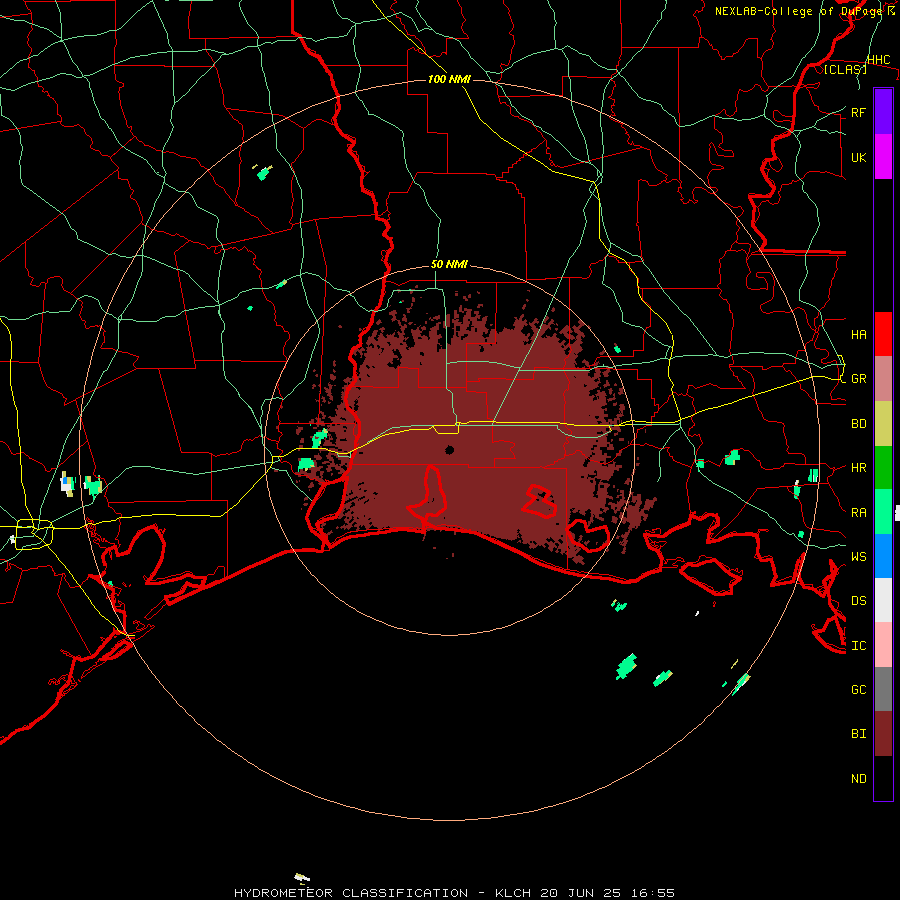Click the ND black legend swatch
The height and width of the screenshot is (900, 900).
pos(883,778)
